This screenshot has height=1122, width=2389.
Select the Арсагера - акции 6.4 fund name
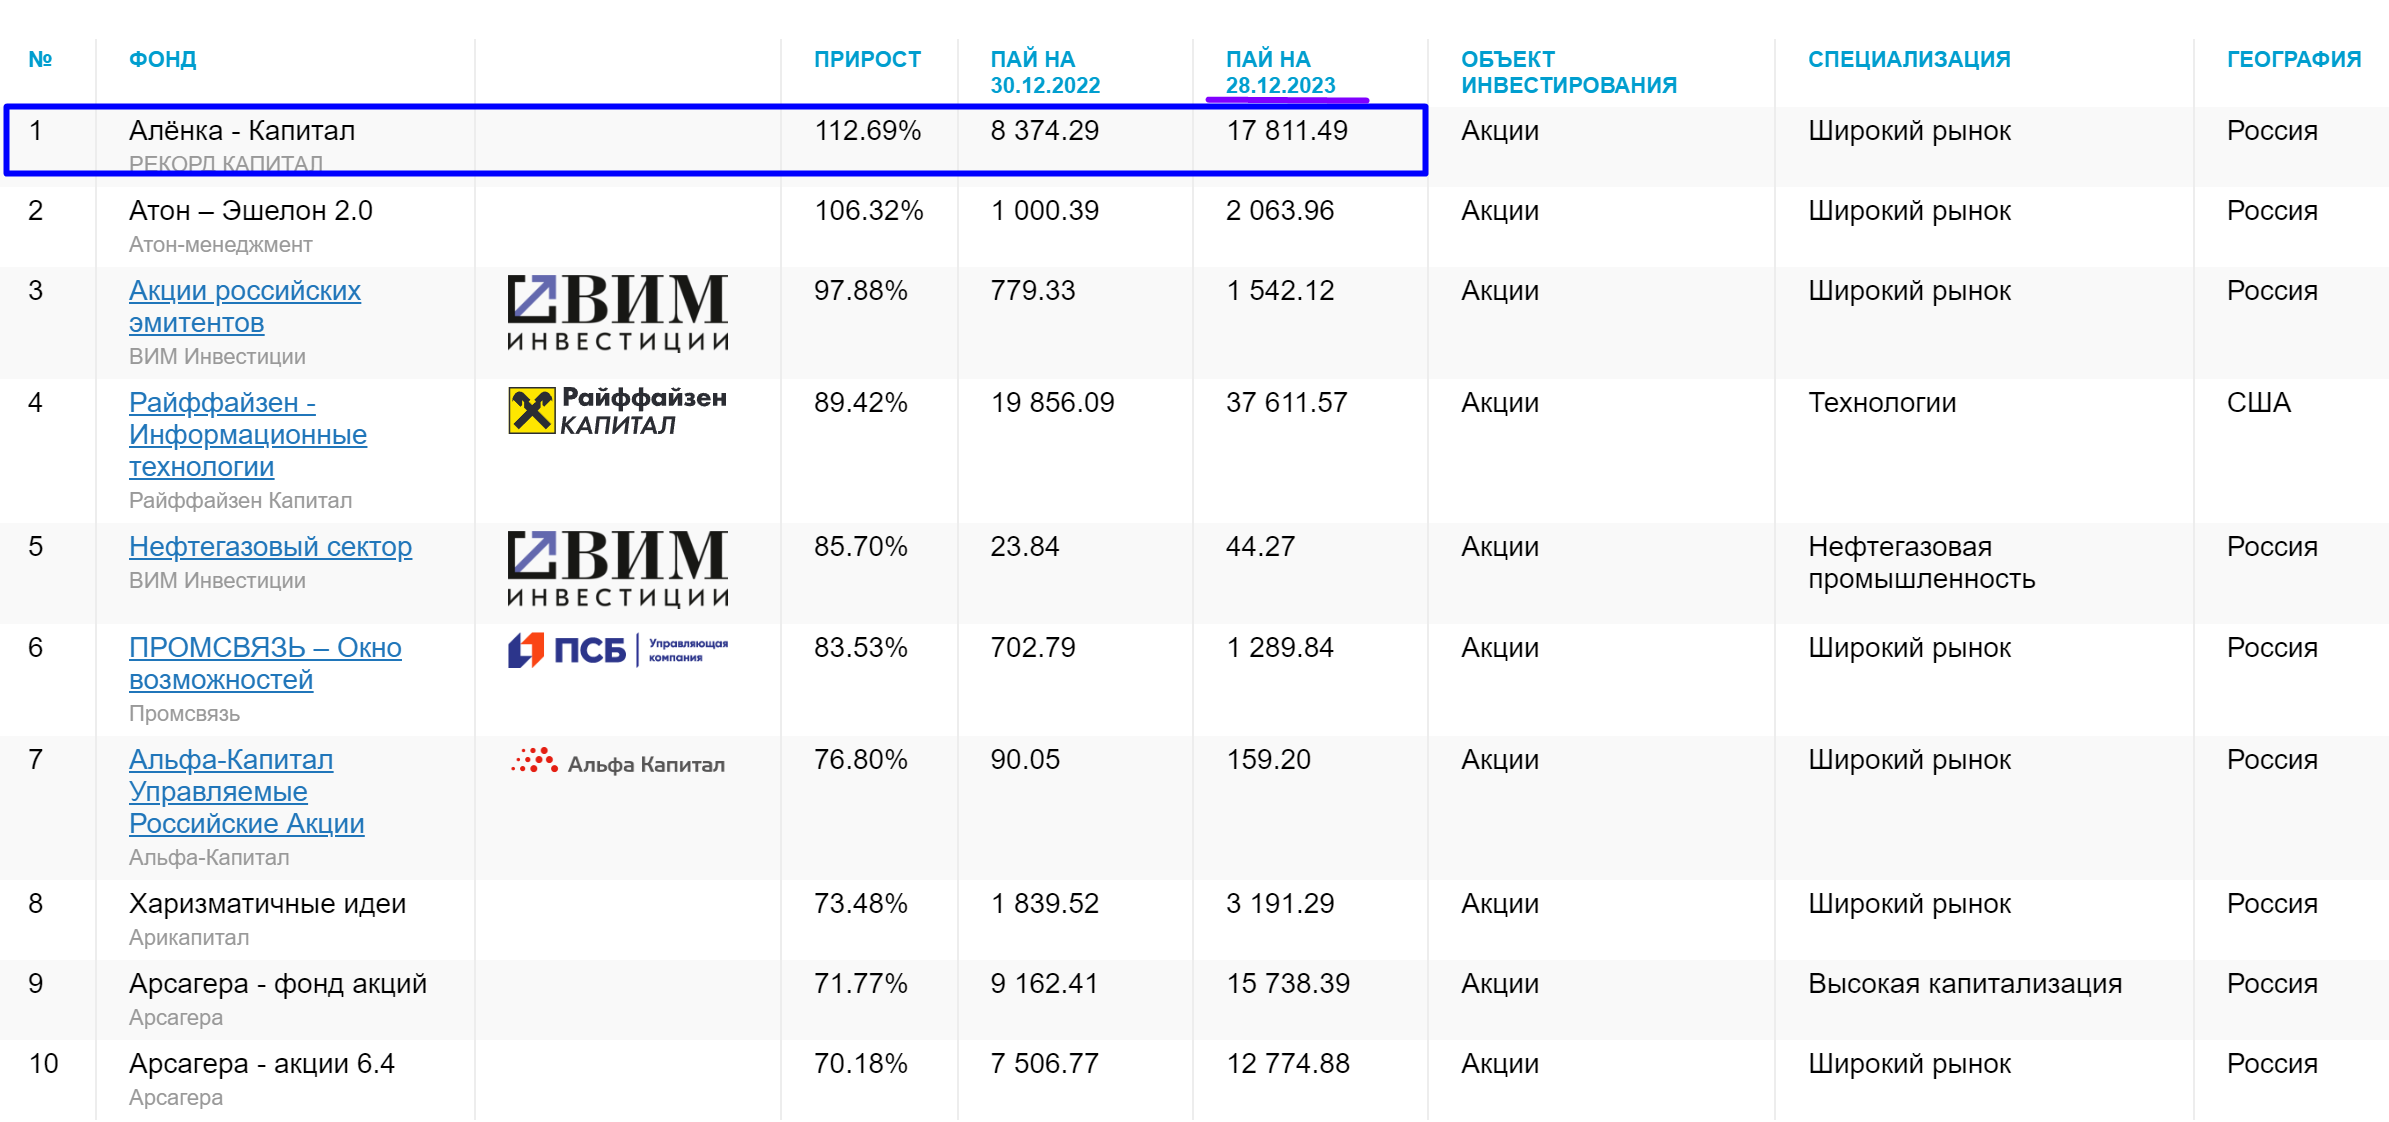[x=262, y=1064]
